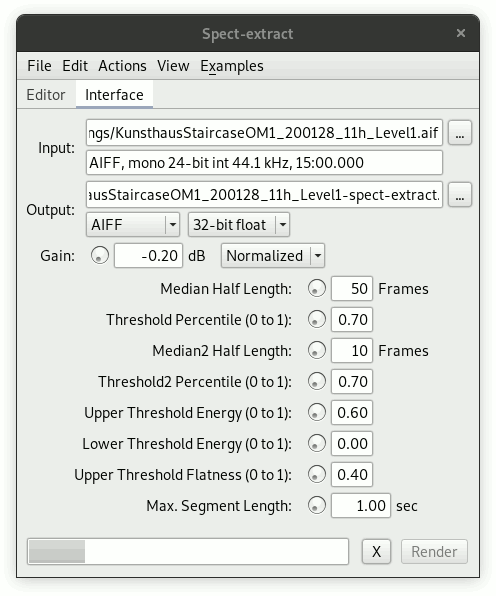Viewport: 496px width, 596px height.
Task: Click the Max. Segment Length knob
Action: tap(317, 506)
